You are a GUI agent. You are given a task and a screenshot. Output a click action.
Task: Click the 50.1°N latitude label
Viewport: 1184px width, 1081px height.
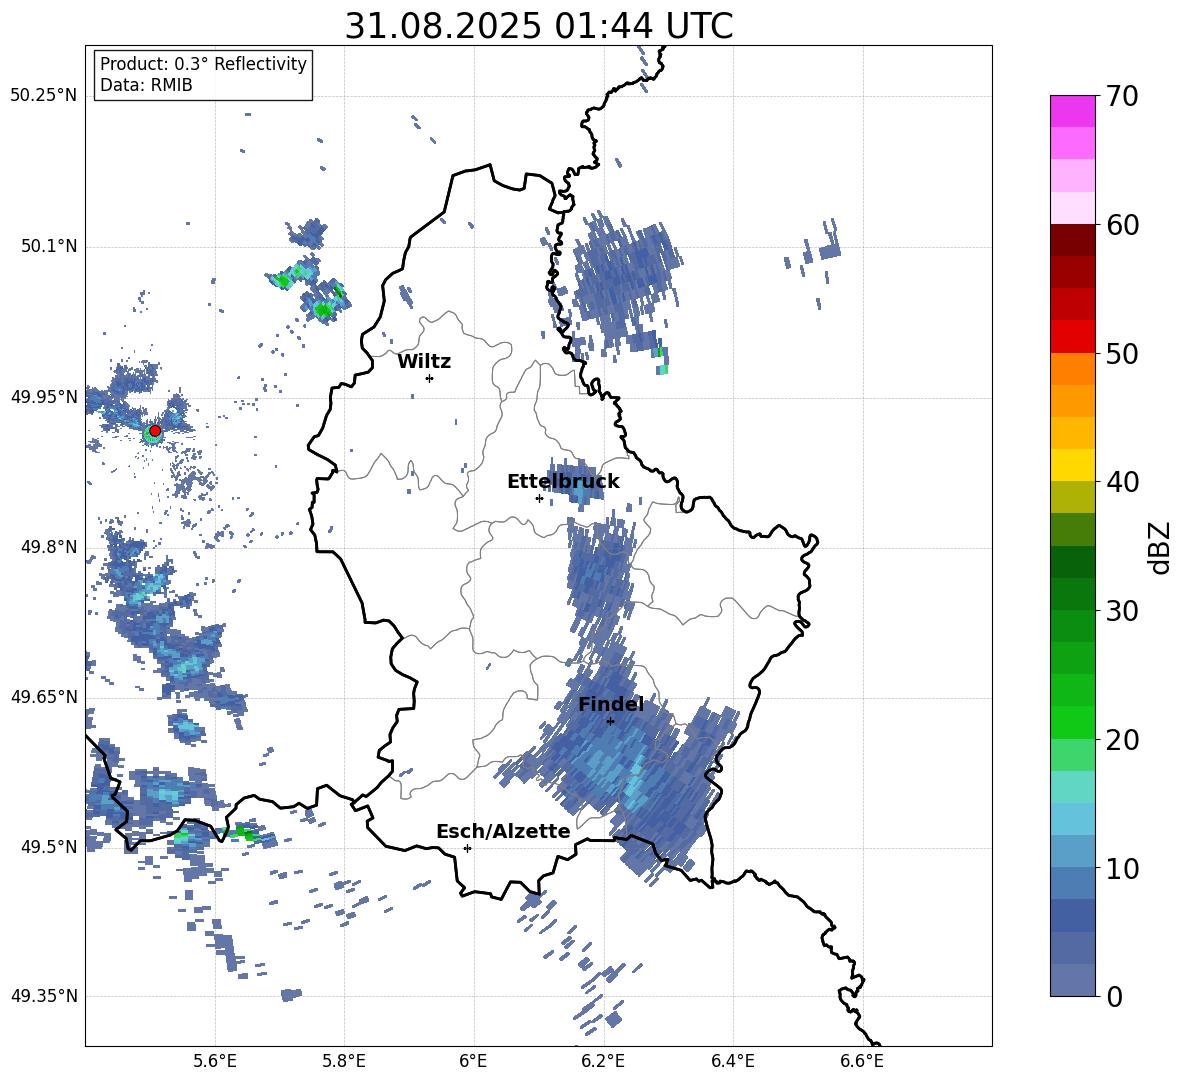click(49, 246)
